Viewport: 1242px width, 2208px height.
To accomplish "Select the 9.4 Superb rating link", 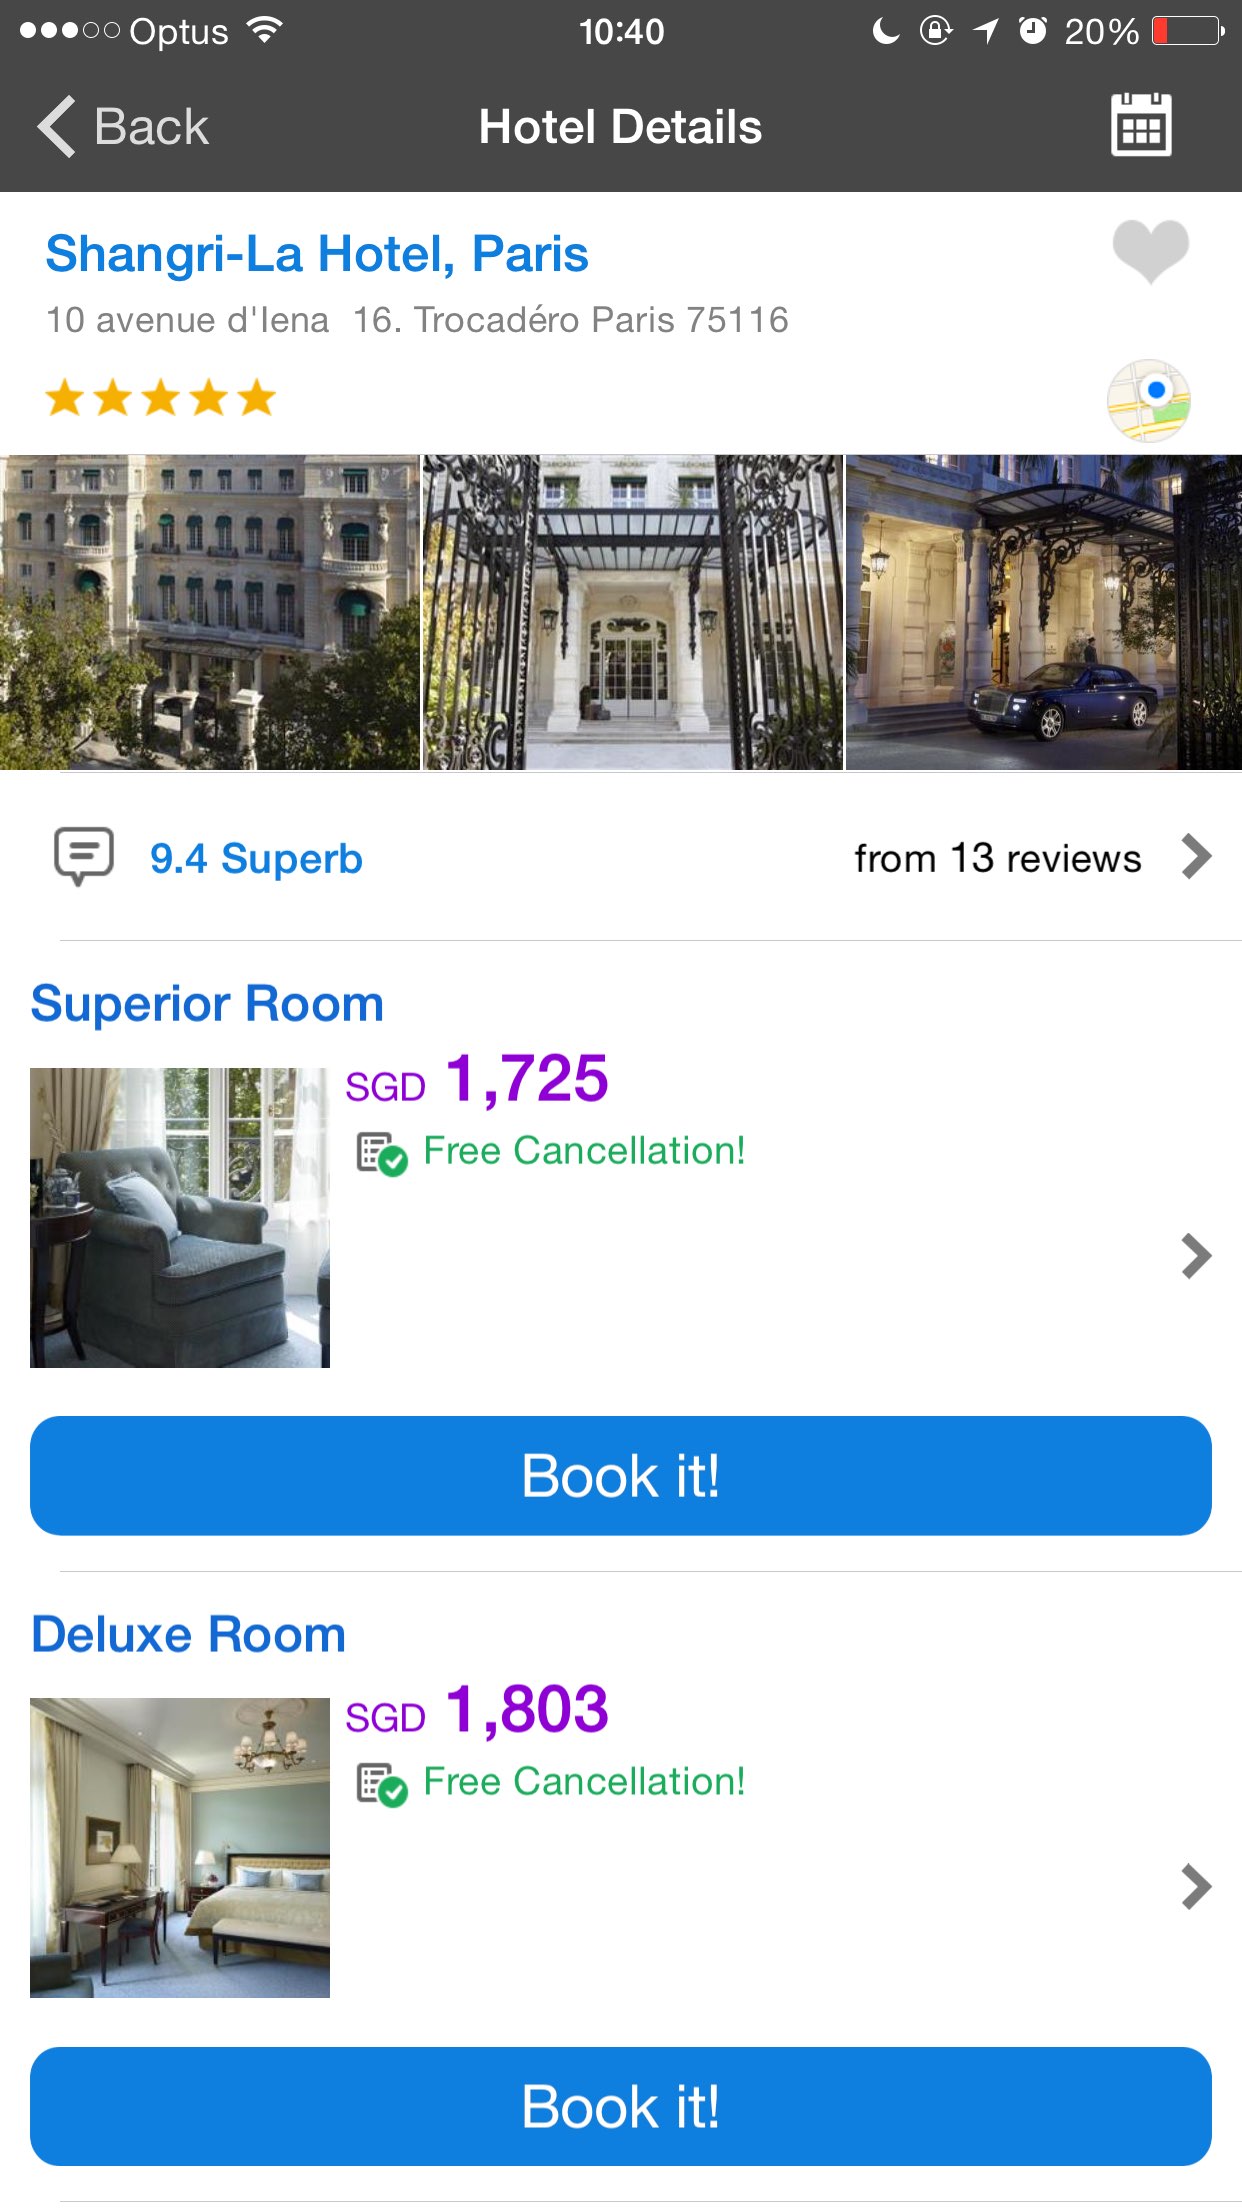I will click(x=256, y=859).
